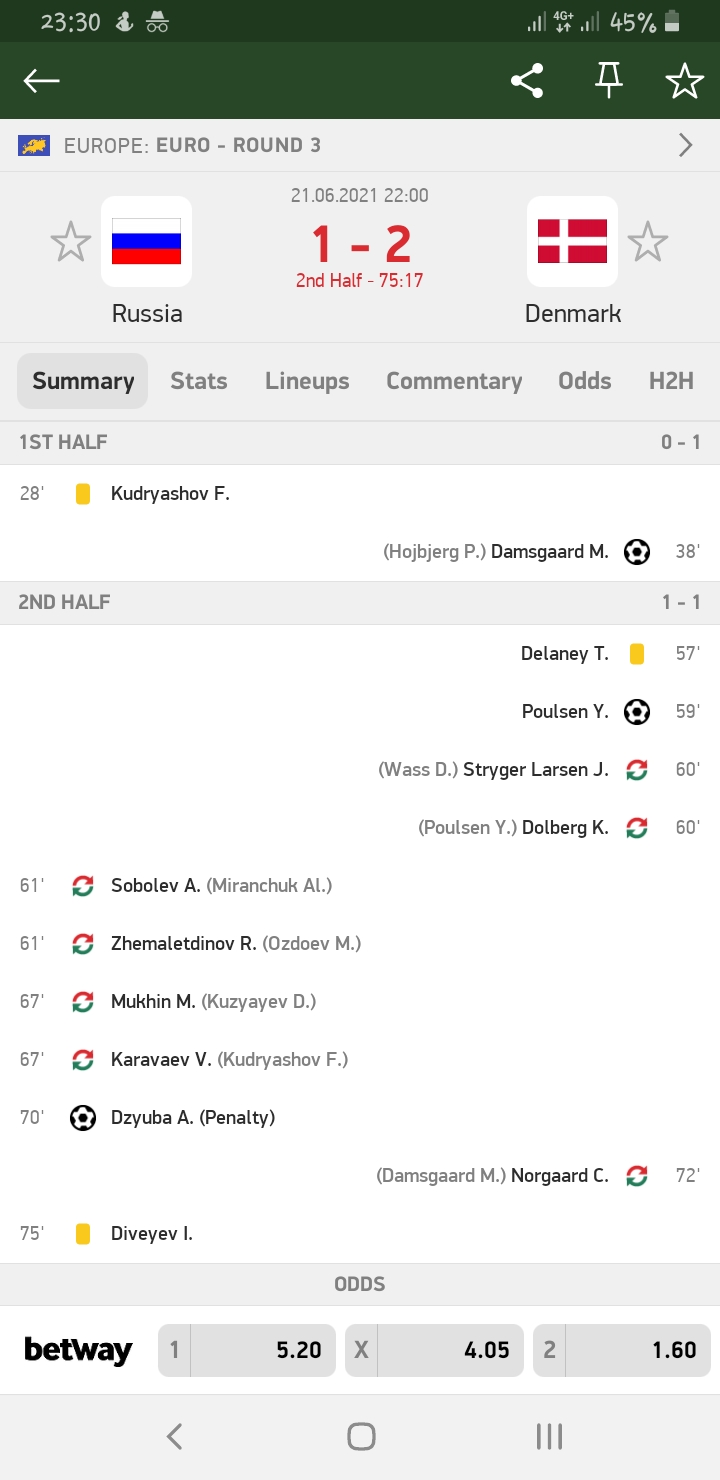The image size is (720, 1480).
Task: Tap Damsgaard M. goal ball icon
Action: [x=637, y=552]
